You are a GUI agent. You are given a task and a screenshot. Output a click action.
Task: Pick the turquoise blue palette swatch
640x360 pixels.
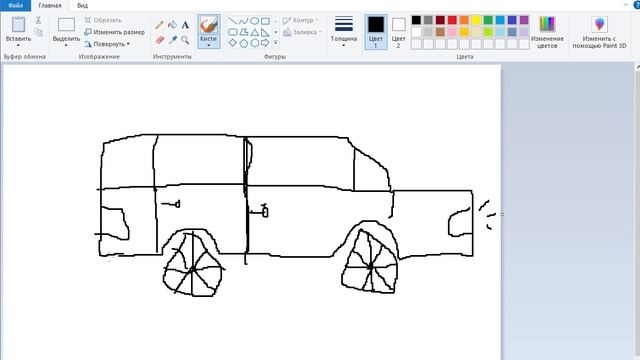[500, 20]
